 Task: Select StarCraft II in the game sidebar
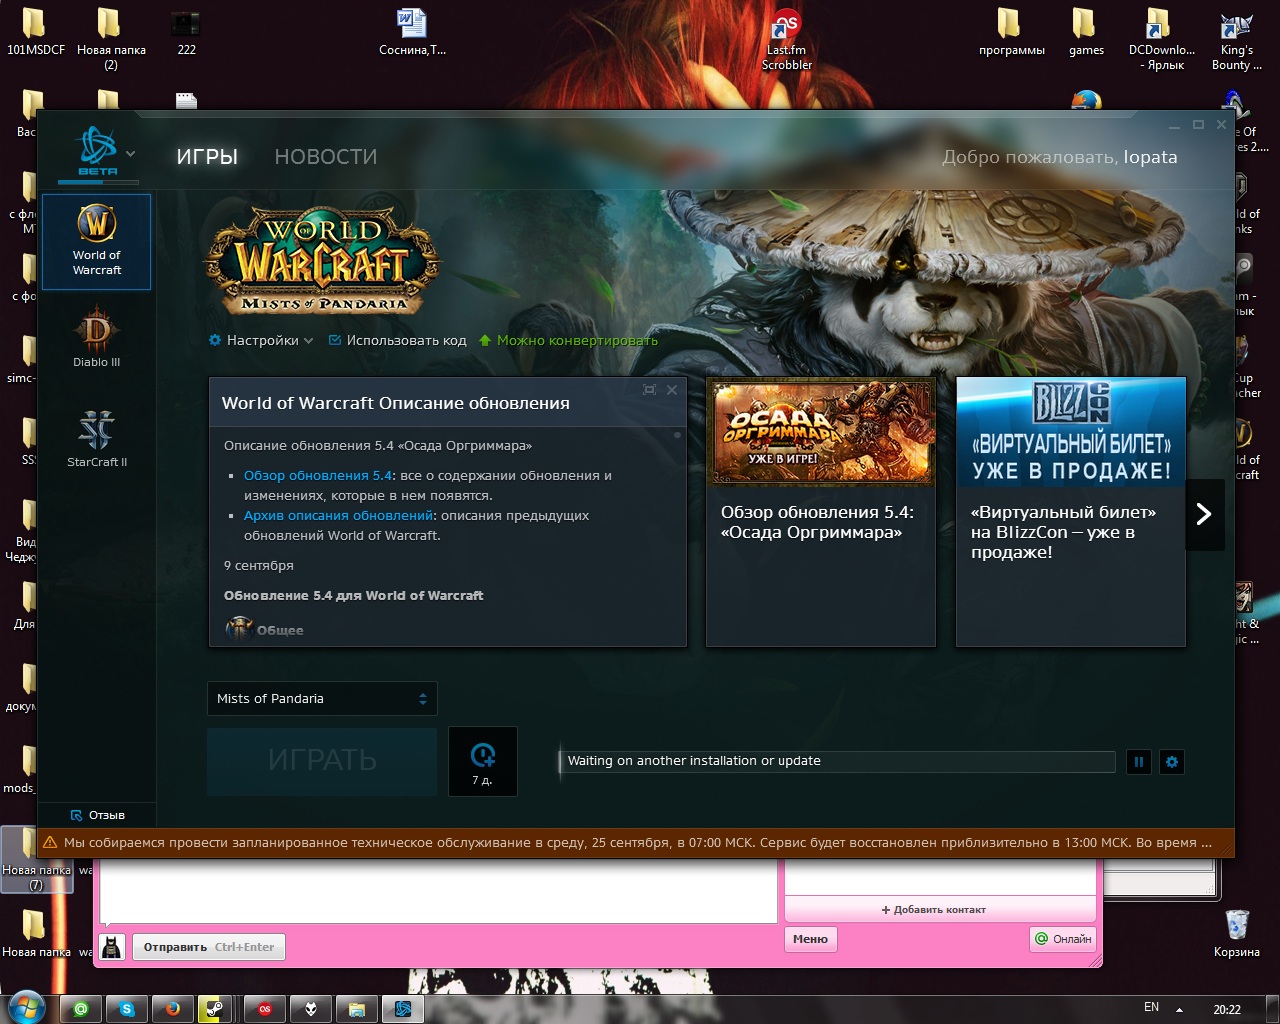point(97,438)
